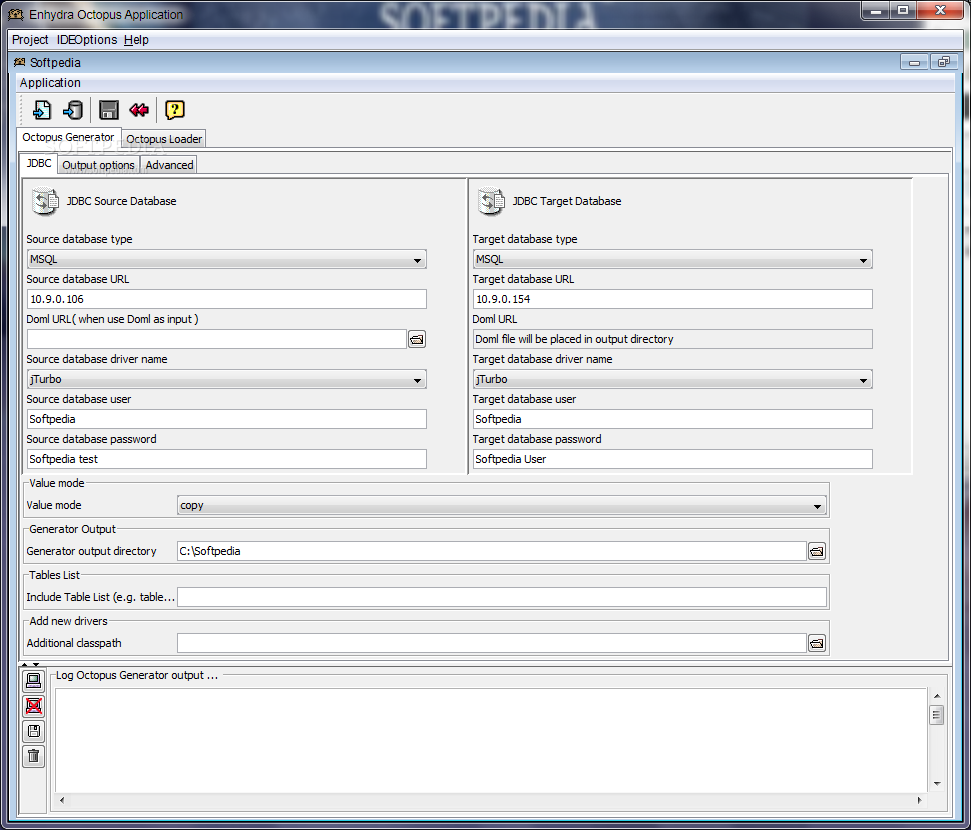
Task: Open the IDEOptions menu
Action: pyautogui.click(x=87, y=40)
